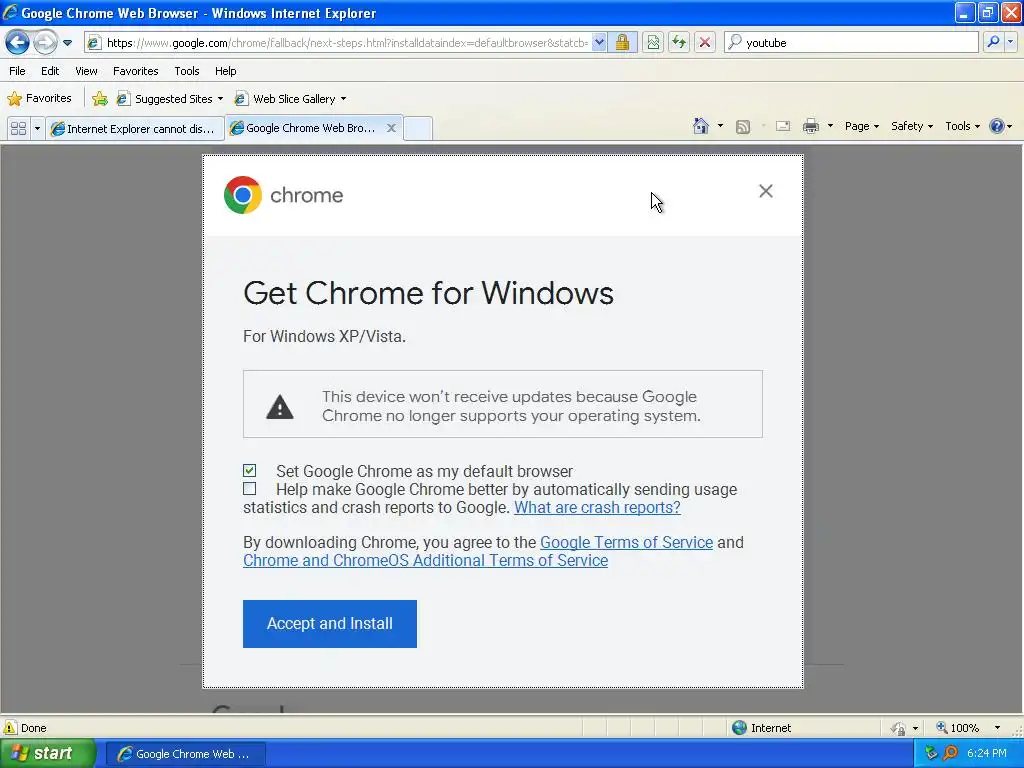This screenshot has height=768, width=1024.
Task: Enable sending usage statistics checkbox
Action: (249, 488)
